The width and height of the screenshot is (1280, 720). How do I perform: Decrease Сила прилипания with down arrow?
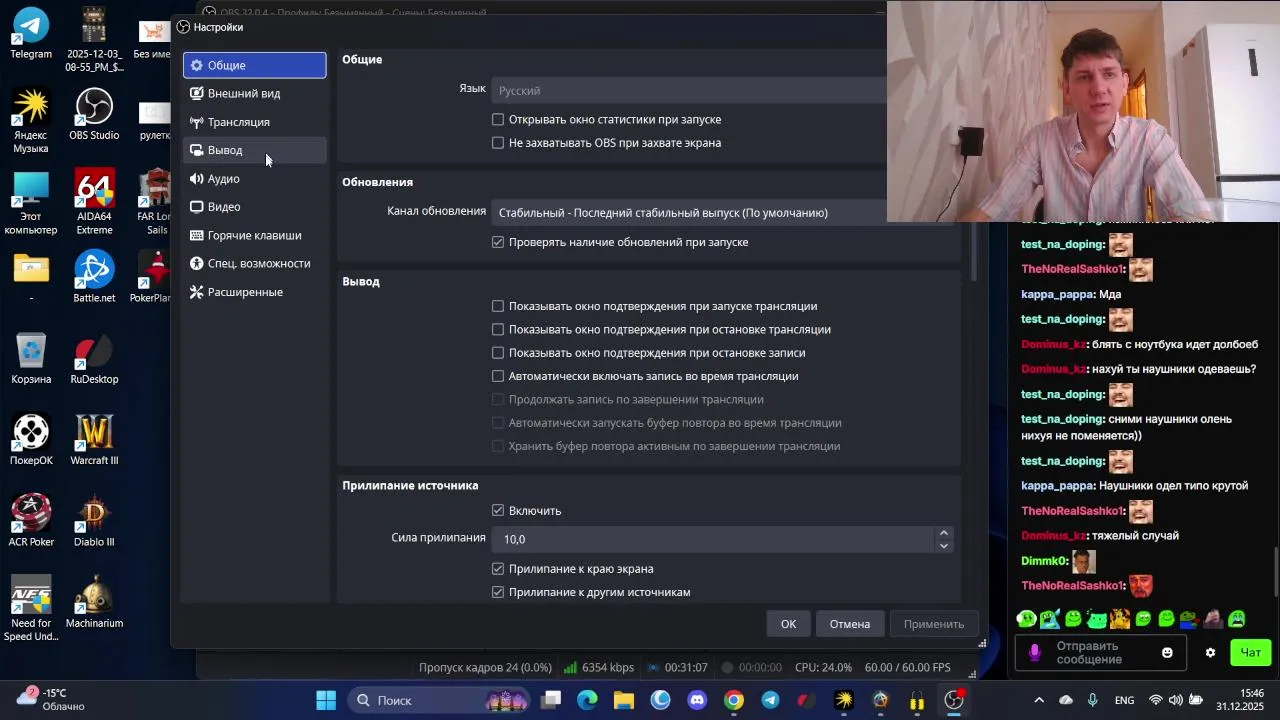pyautogui.click(x=943, y=546)
